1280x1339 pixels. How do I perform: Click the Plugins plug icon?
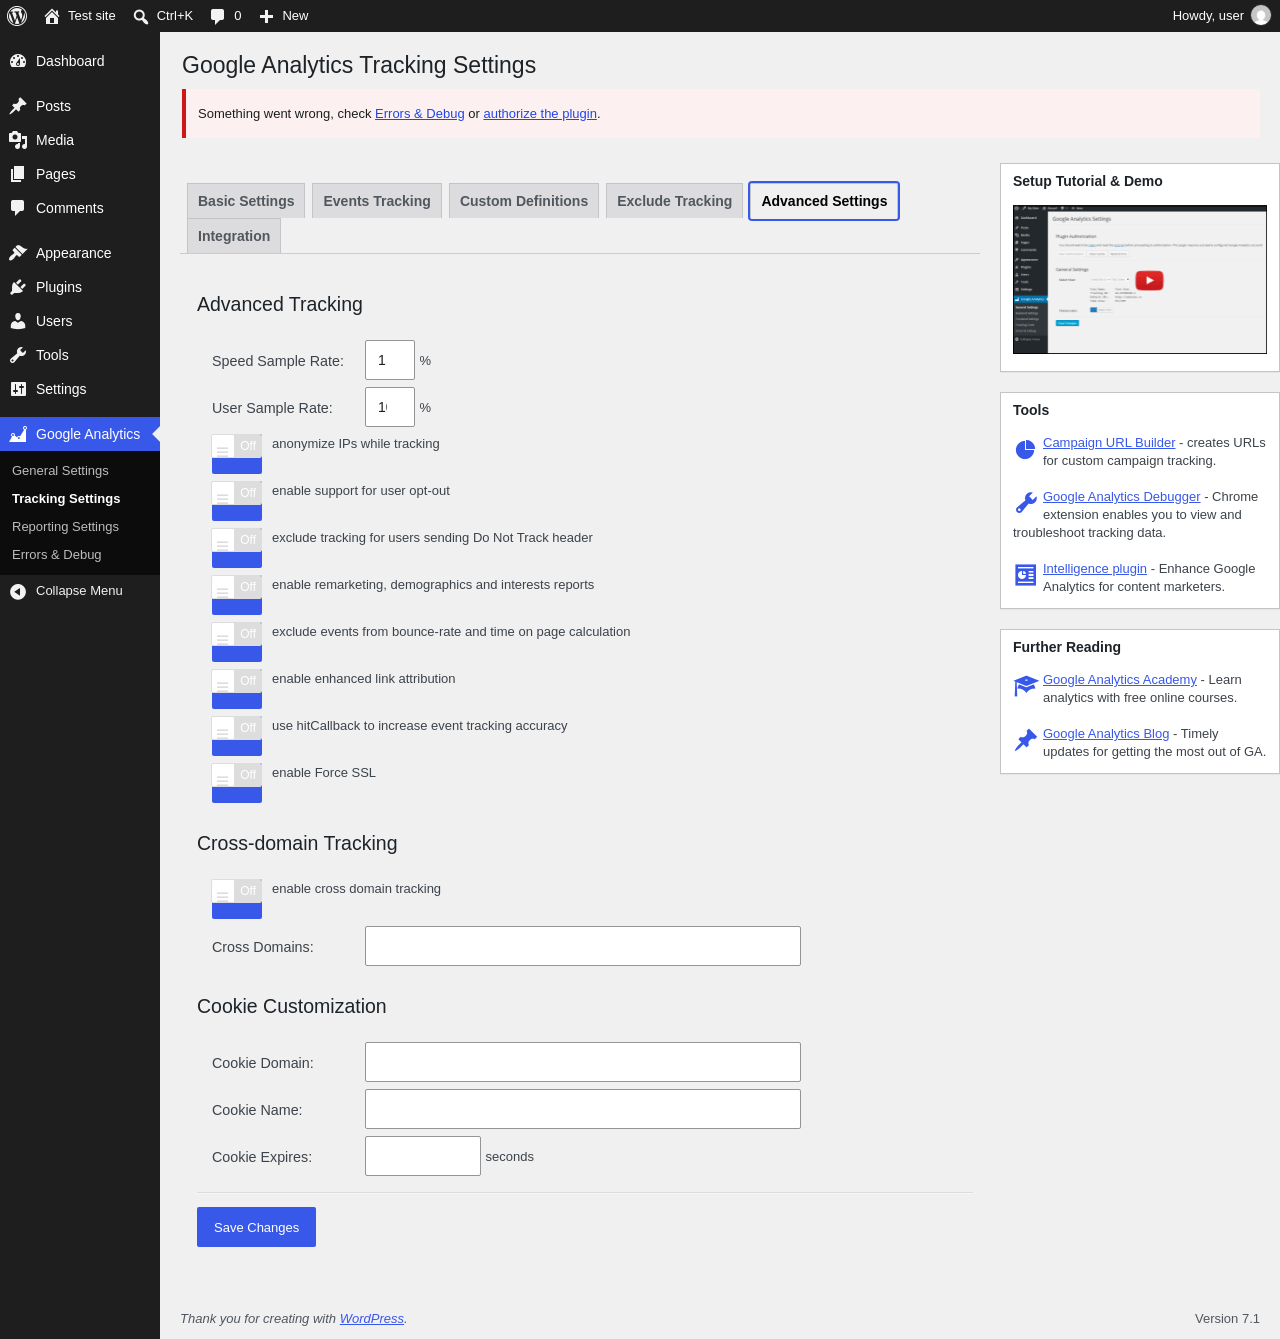click(18, 287)
